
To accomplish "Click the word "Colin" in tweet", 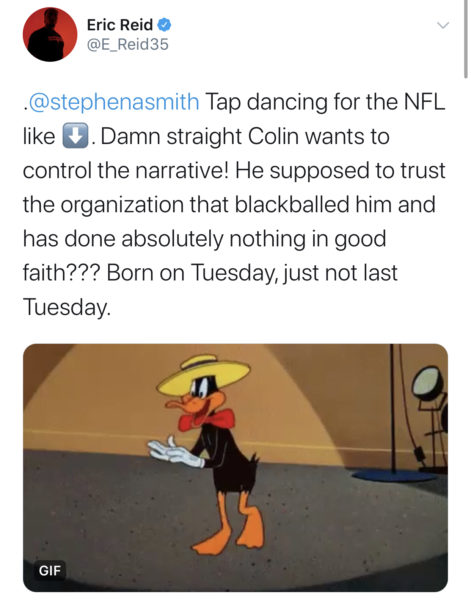I will tap(273, 136).
